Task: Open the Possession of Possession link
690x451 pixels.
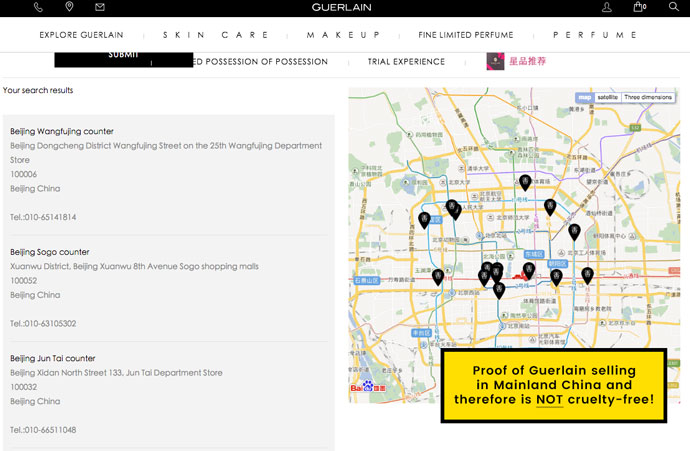Action: click(261, 62)
